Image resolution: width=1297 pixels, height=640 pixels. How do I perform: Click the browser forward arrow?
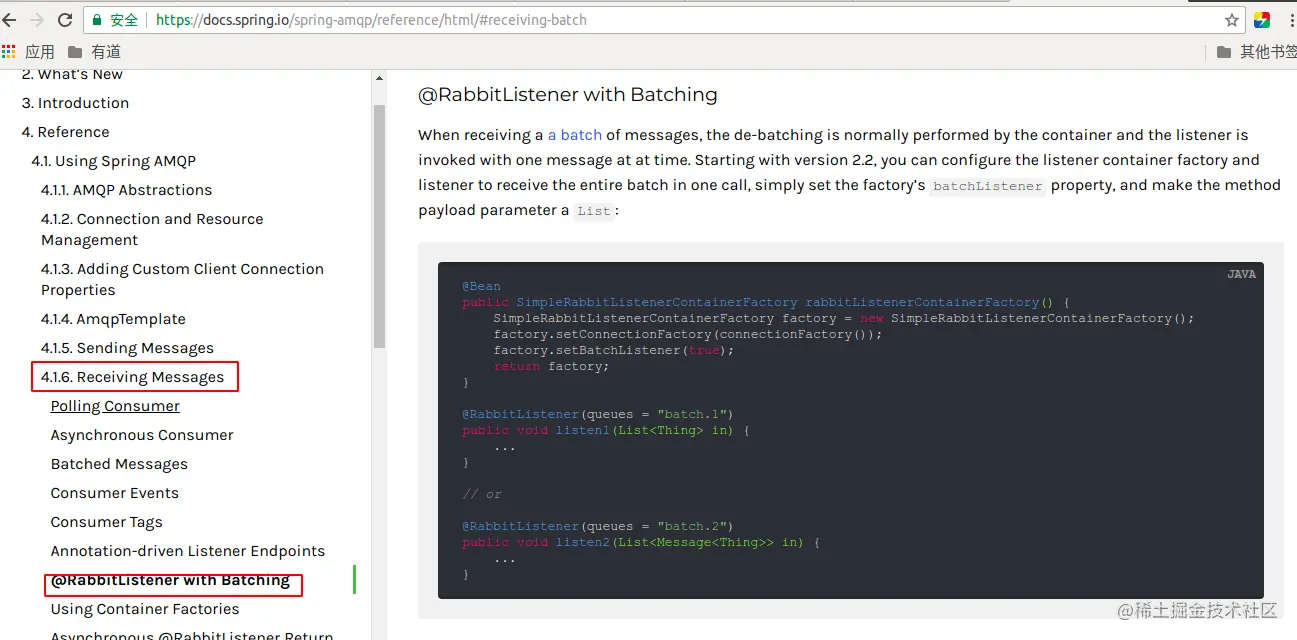(x=37, y=20)
